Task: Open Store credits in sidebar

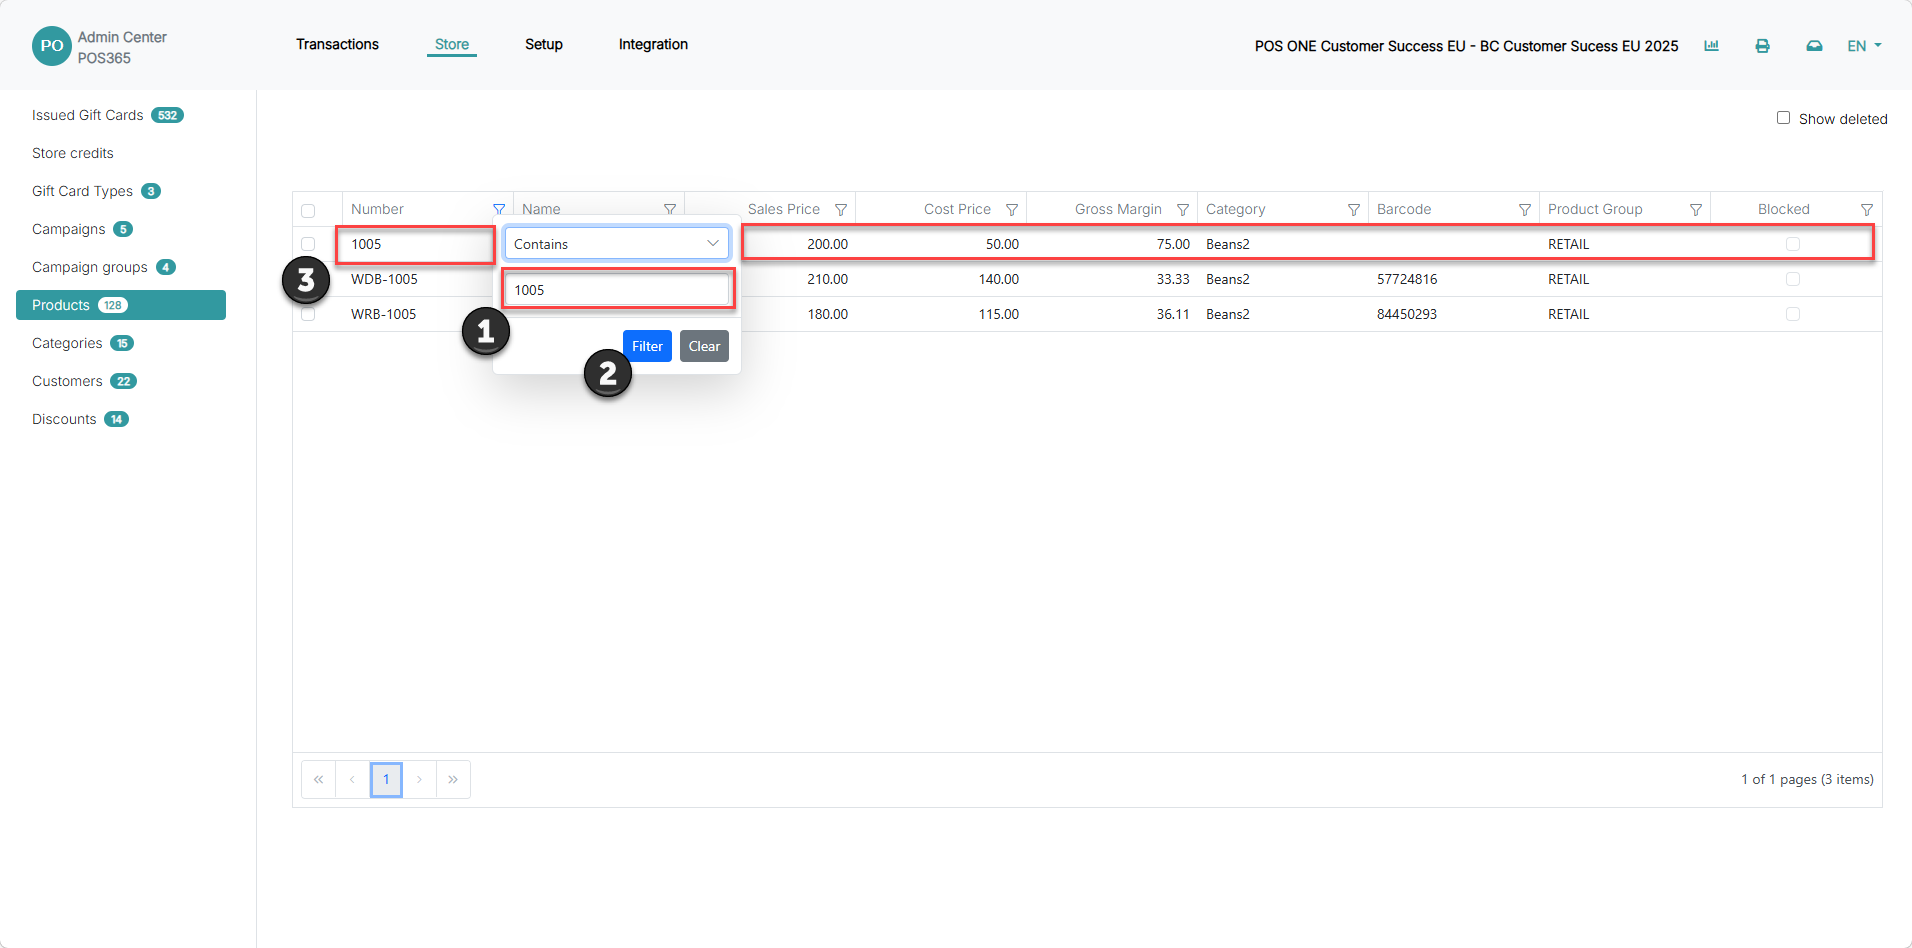Action: pyautogui.click(x=73, y=153)
